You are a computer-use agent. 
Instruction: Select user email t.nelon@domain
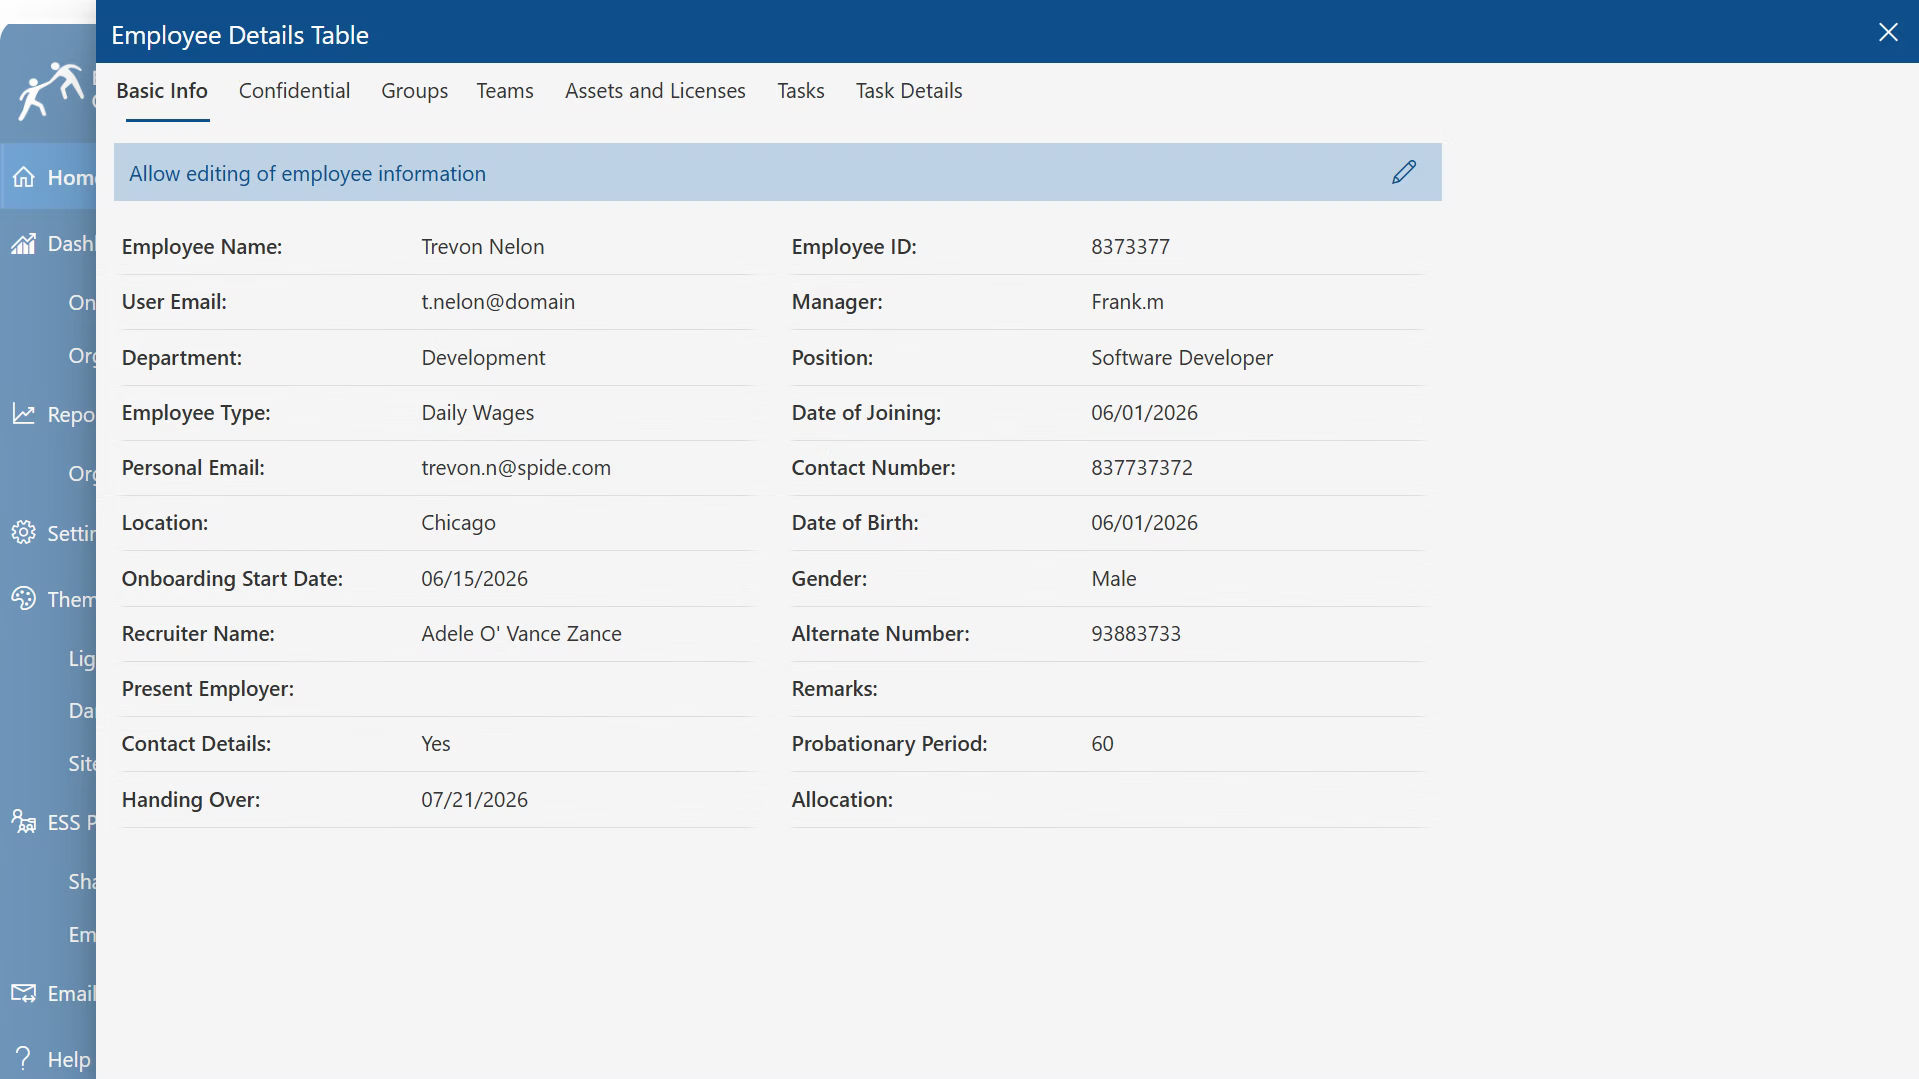click(498, 302)
